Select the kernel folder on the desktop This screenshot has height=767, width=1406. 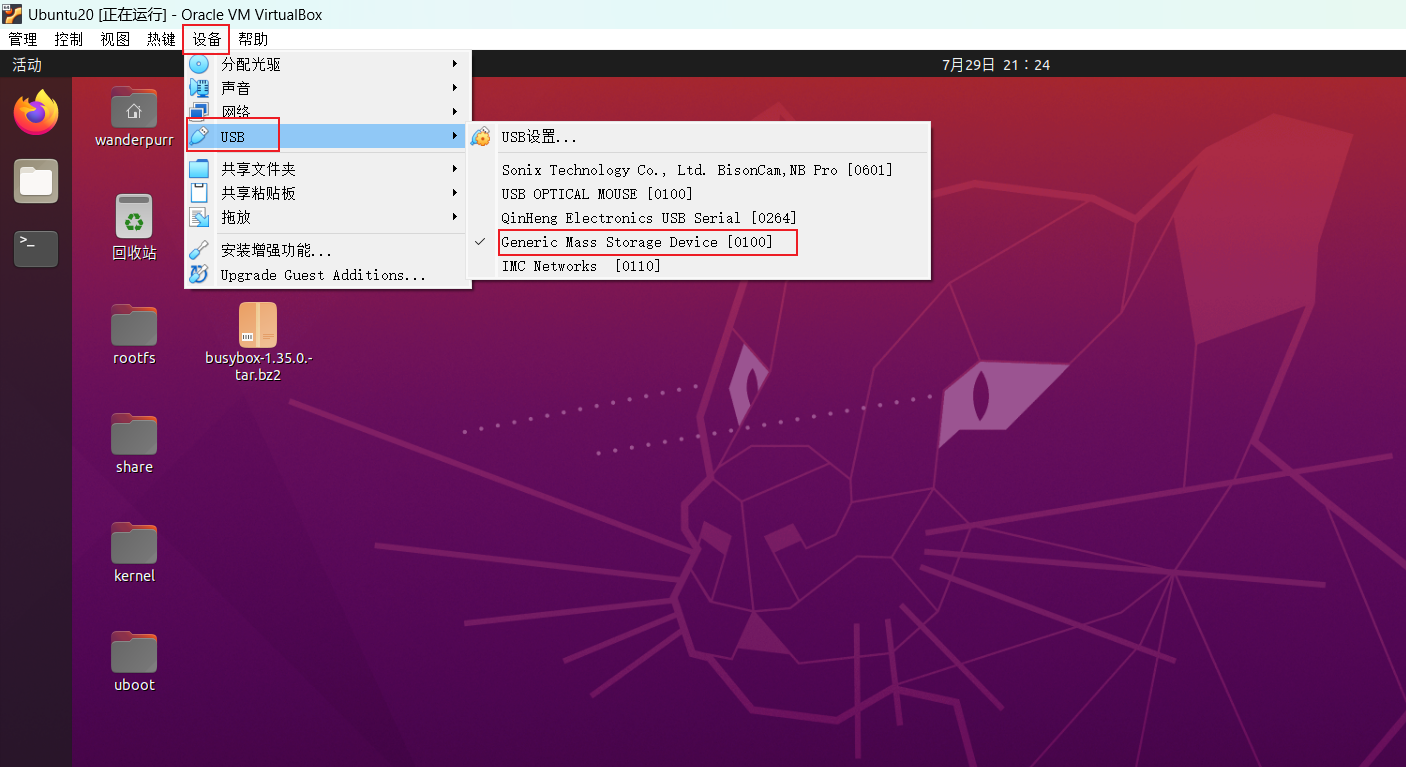134,553
